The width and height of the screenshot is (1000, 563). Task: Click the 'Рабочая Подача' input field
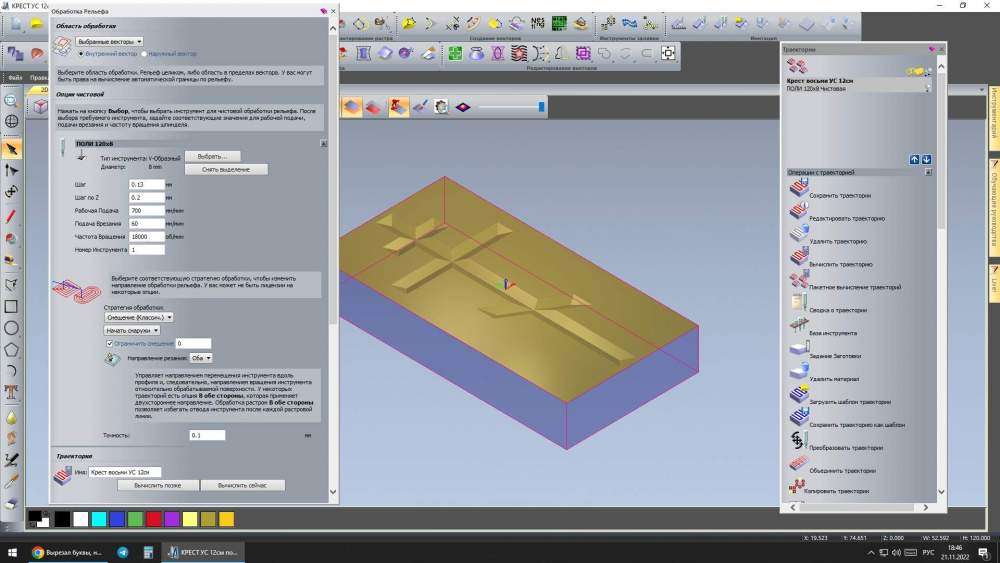tap(146, 211)
